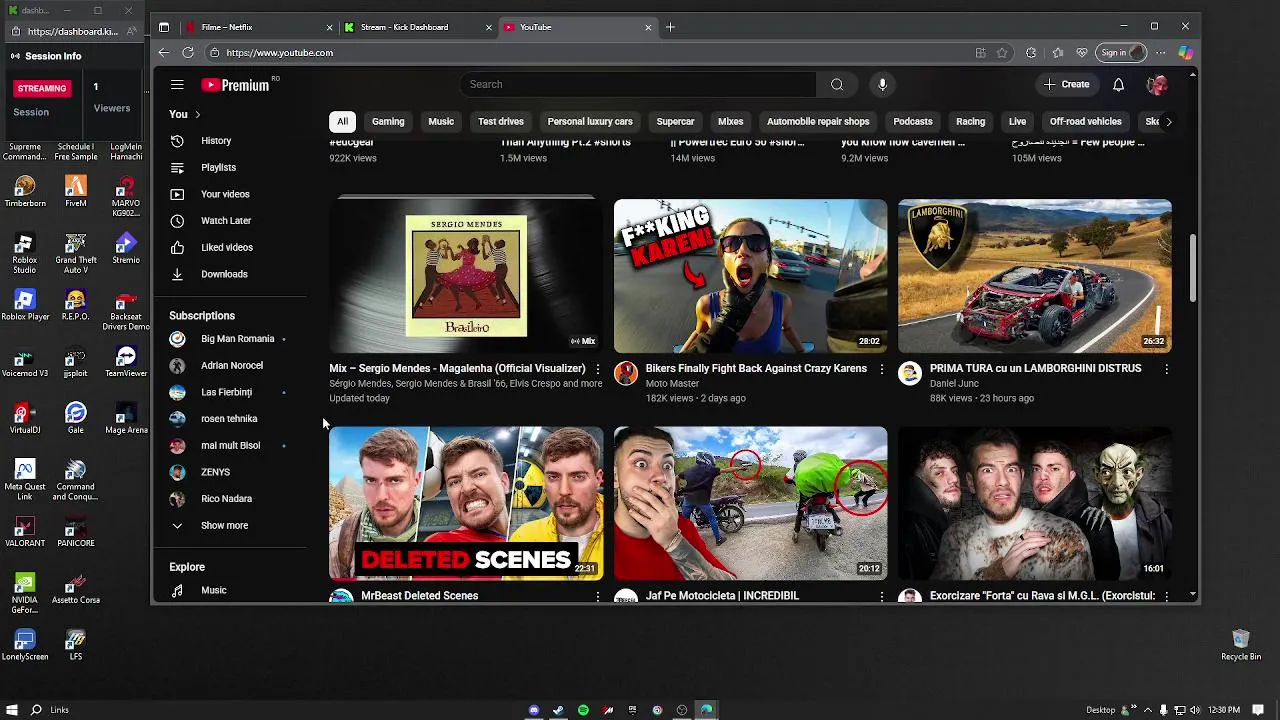Open Edge extensions puzzle icon
Viewport: 1280px width, 720px height.
point(1031,53)
